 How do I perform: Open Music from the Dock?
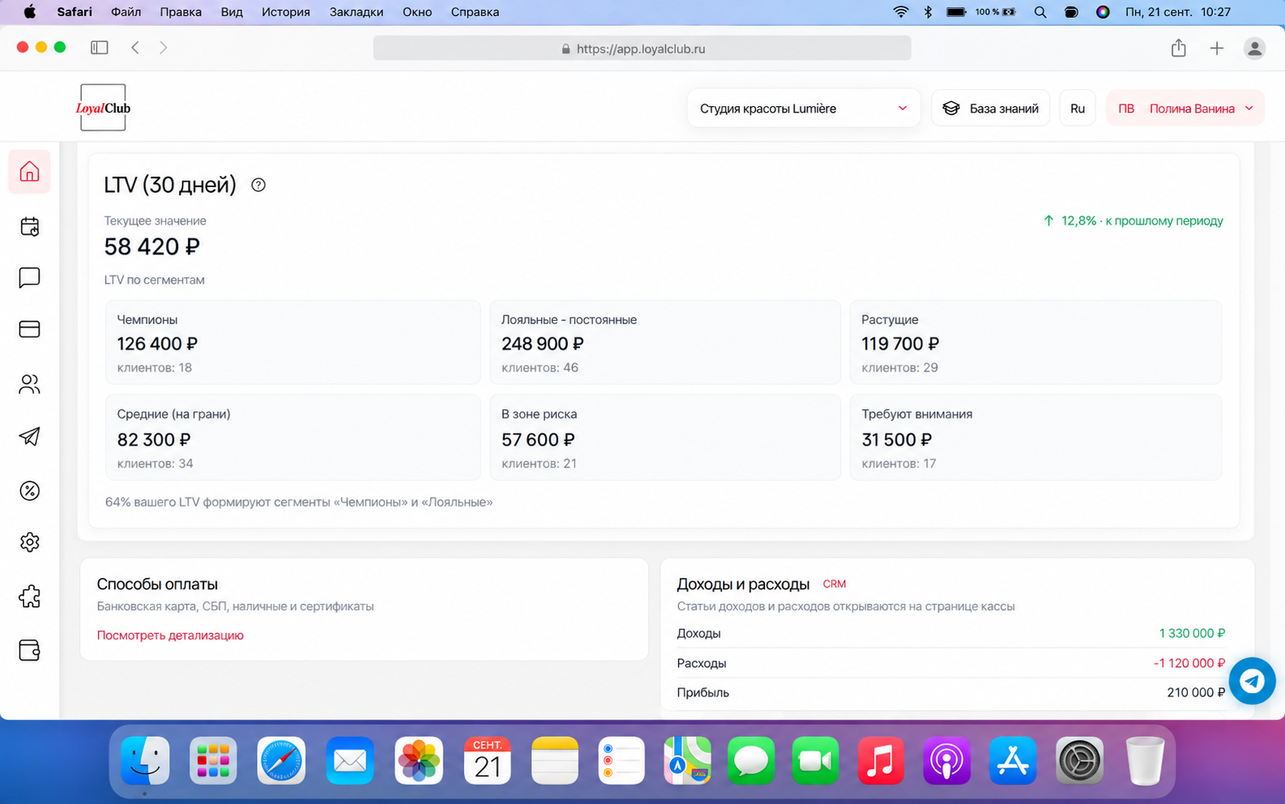tap(880, 761)
